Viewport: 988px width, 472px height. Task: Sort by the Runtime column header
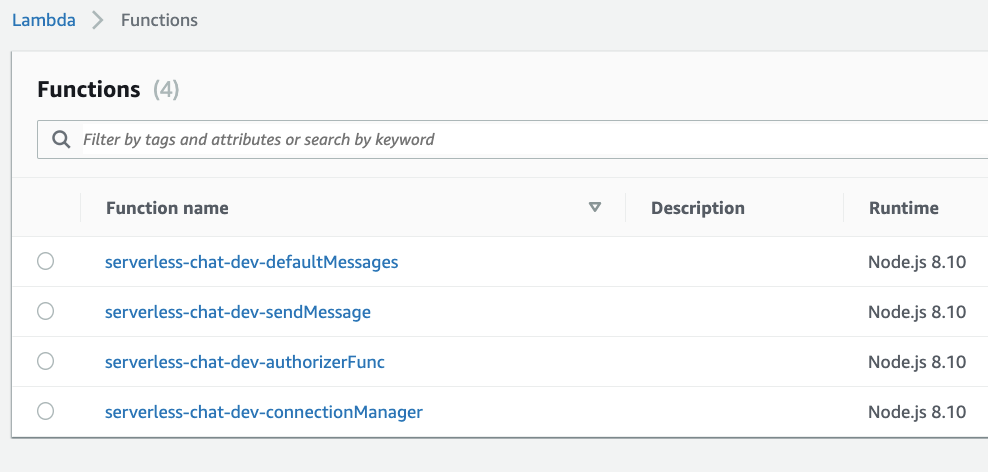tap(903, 208)
